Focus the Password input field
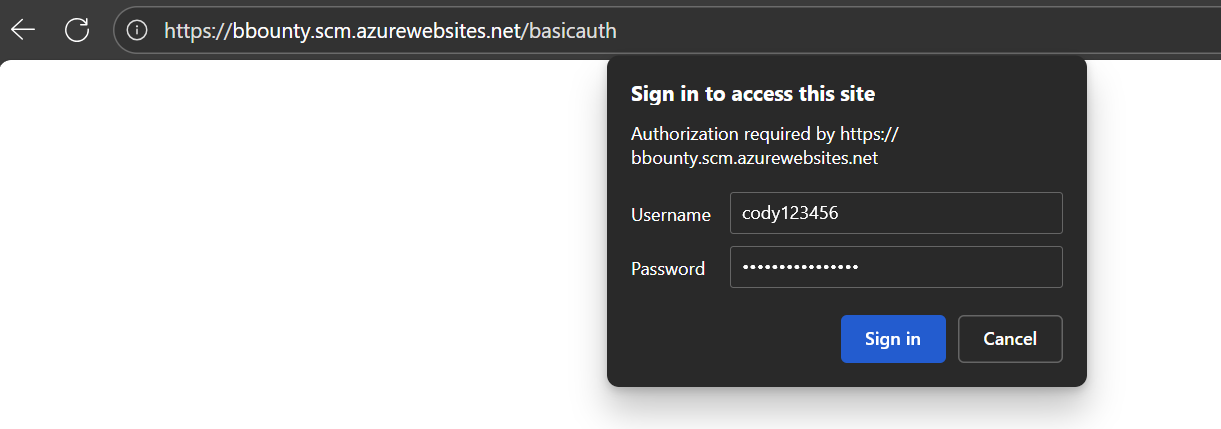 point(896,267)
